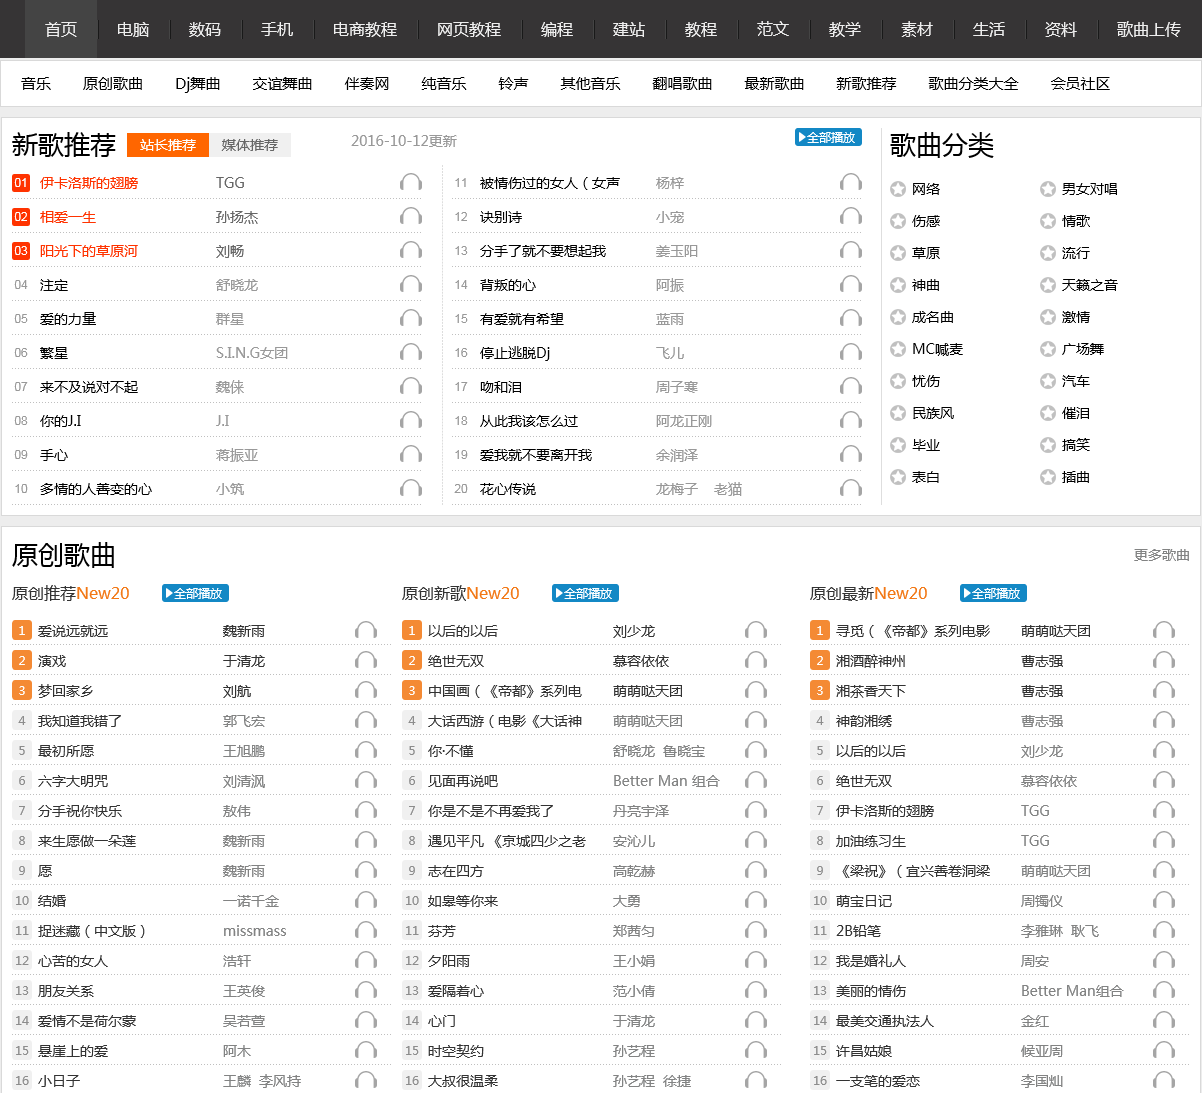The height and width of the screenshot is (1093, 1202).
Task: Click headphone icon for 诀别诗
Action: point(851,216)
